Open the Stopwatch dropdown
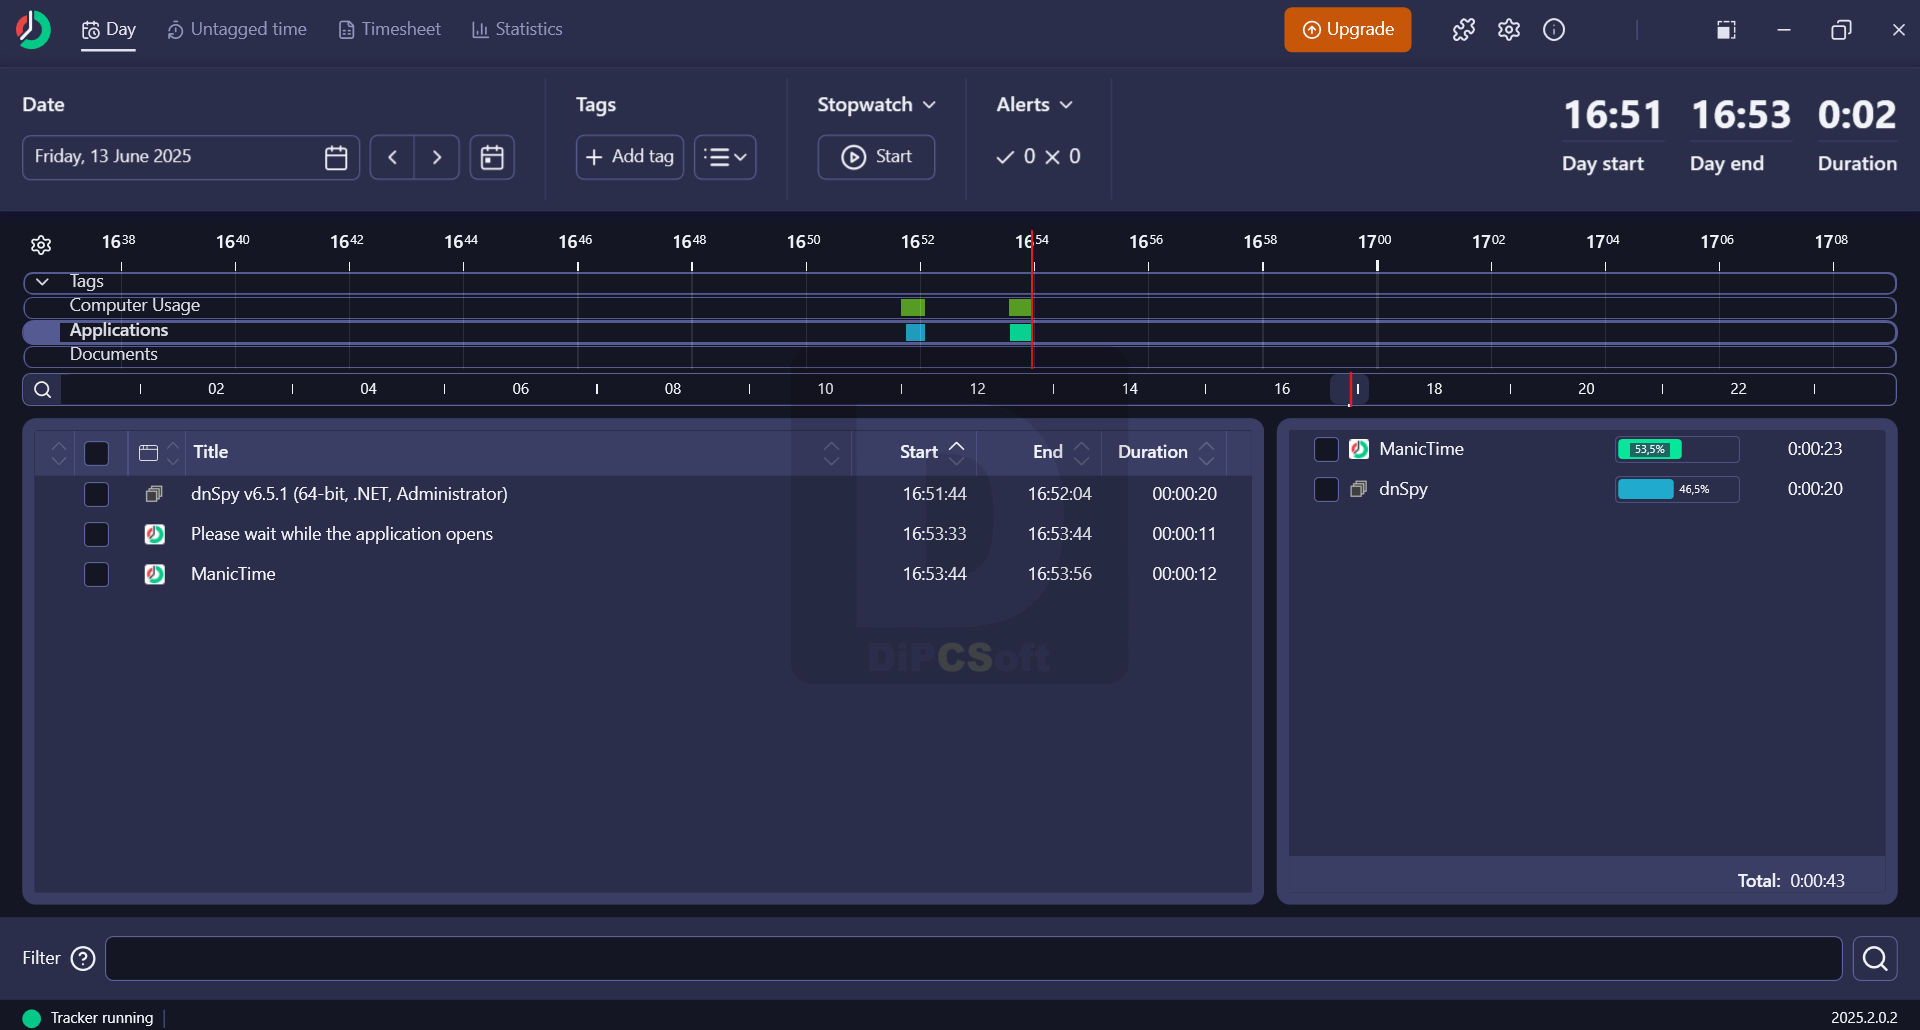This screenshot has height=1030, width=1920. 876,105
